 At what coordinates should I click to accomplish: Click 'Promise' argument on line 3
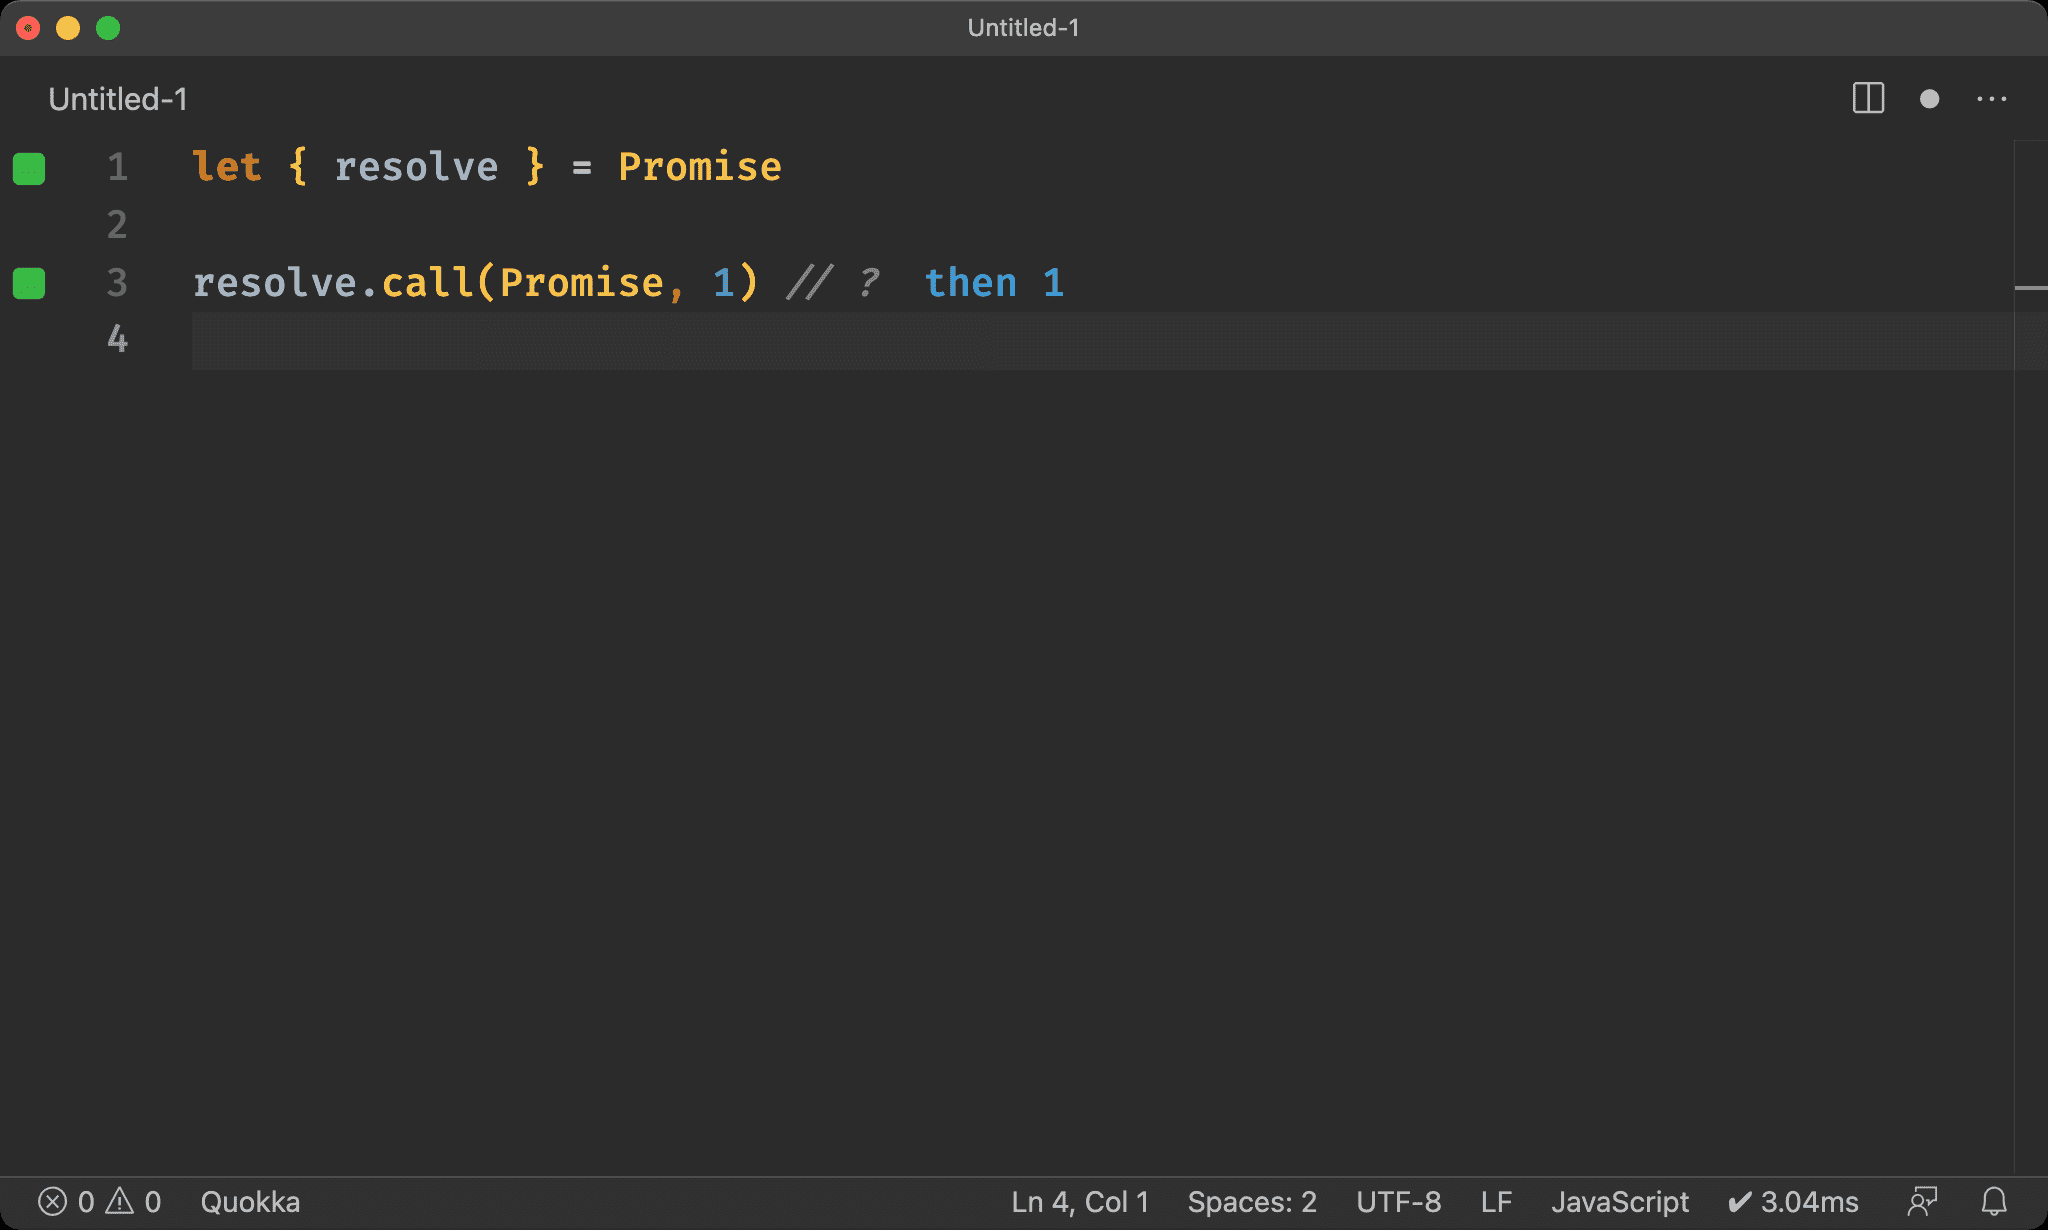point(582,283)
